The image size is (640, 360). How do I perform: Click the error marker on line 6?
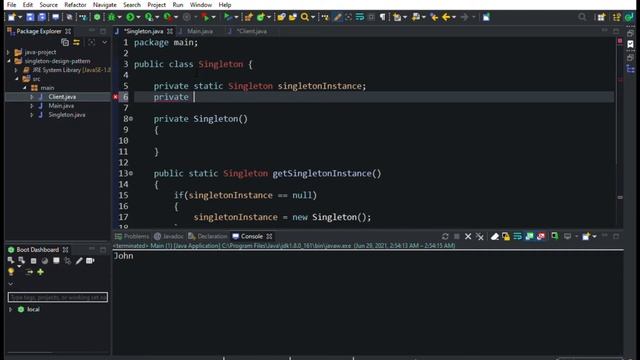click(x=116, y=97)
